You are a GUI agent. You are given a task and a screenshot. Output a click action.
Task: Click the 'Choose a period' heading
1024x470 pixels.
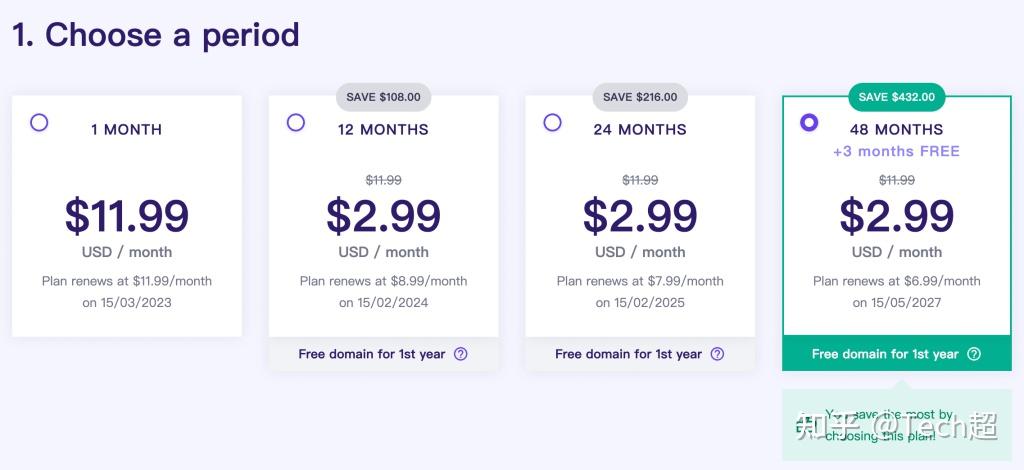[156, 35]
